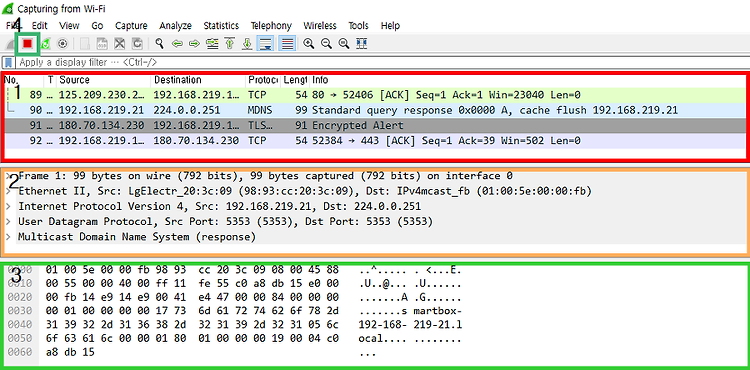Select packet 90 MDNS query response row
The height and width of the screenshot is (370, 750).
point(375,110)
